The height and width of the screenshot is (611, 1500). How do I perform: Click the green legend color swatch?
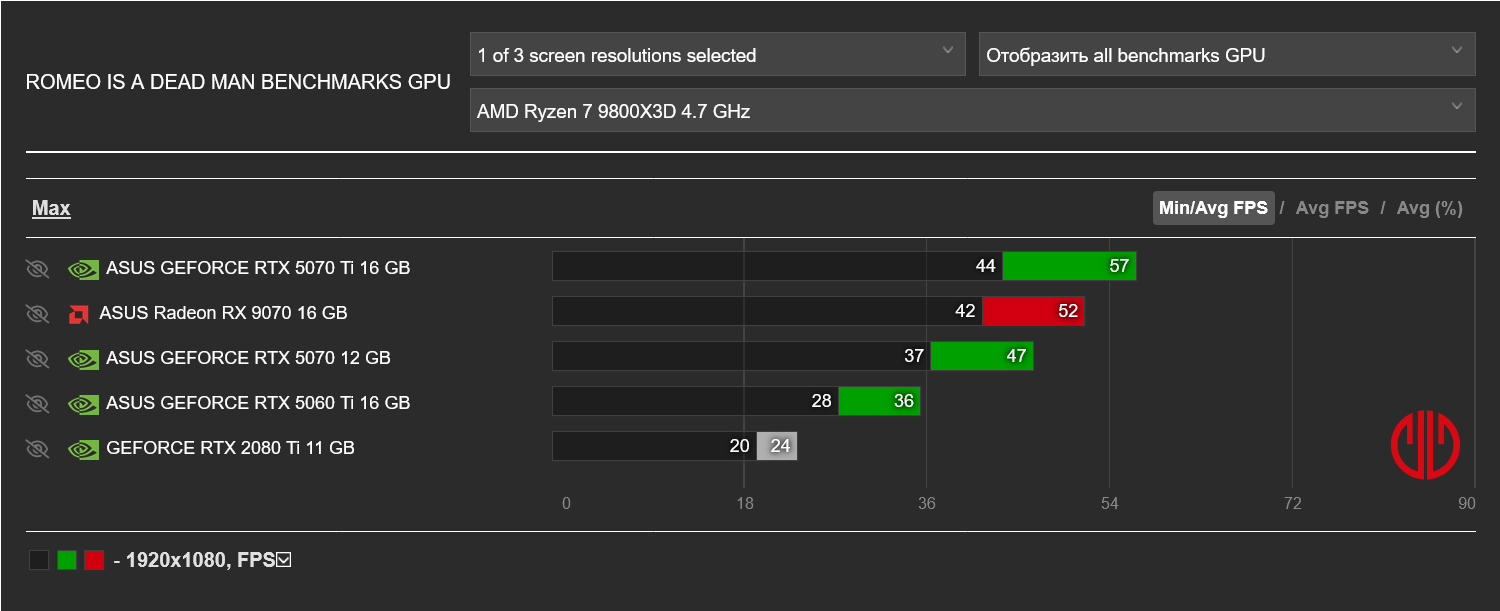coord(67,560)
